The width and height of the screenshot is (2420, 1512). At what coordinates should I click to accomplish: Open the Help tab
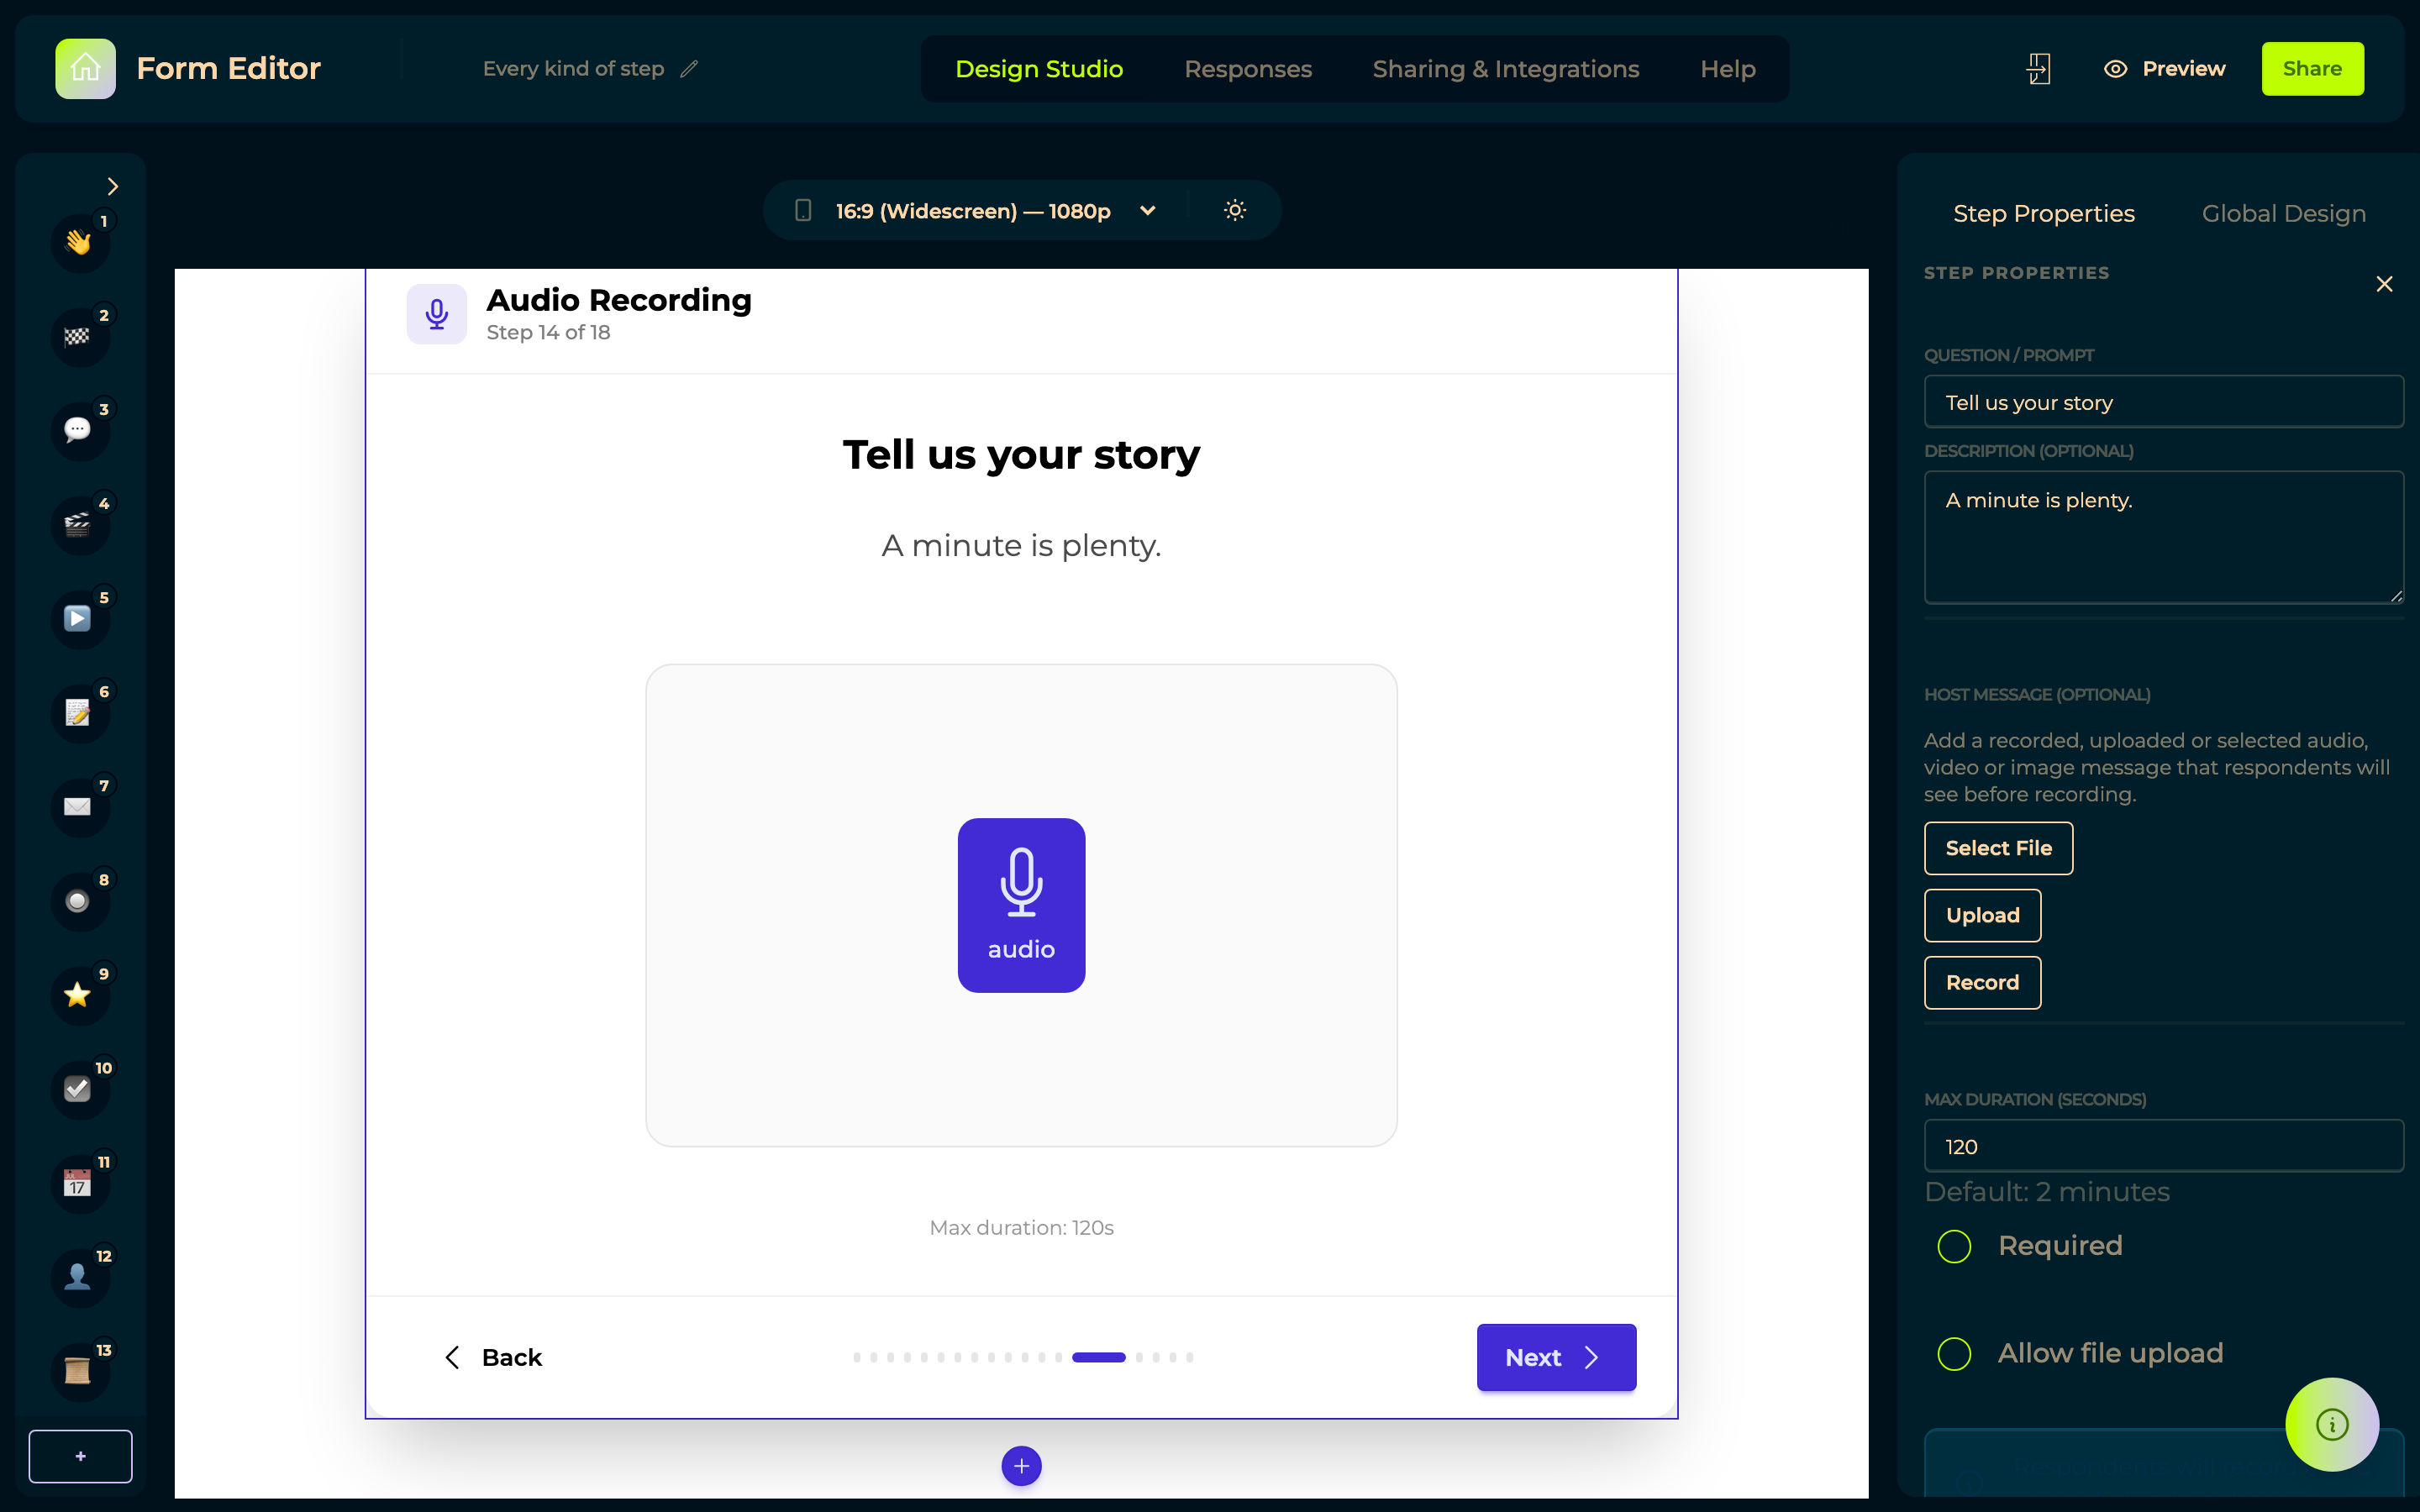[1728, 69]
